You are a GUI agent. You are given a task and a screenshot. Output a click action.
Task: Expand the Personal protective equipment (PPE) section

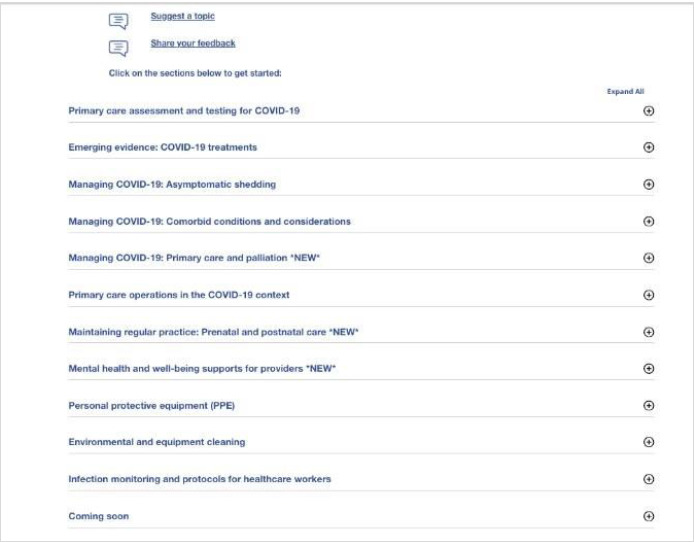(x=648, y=405)
